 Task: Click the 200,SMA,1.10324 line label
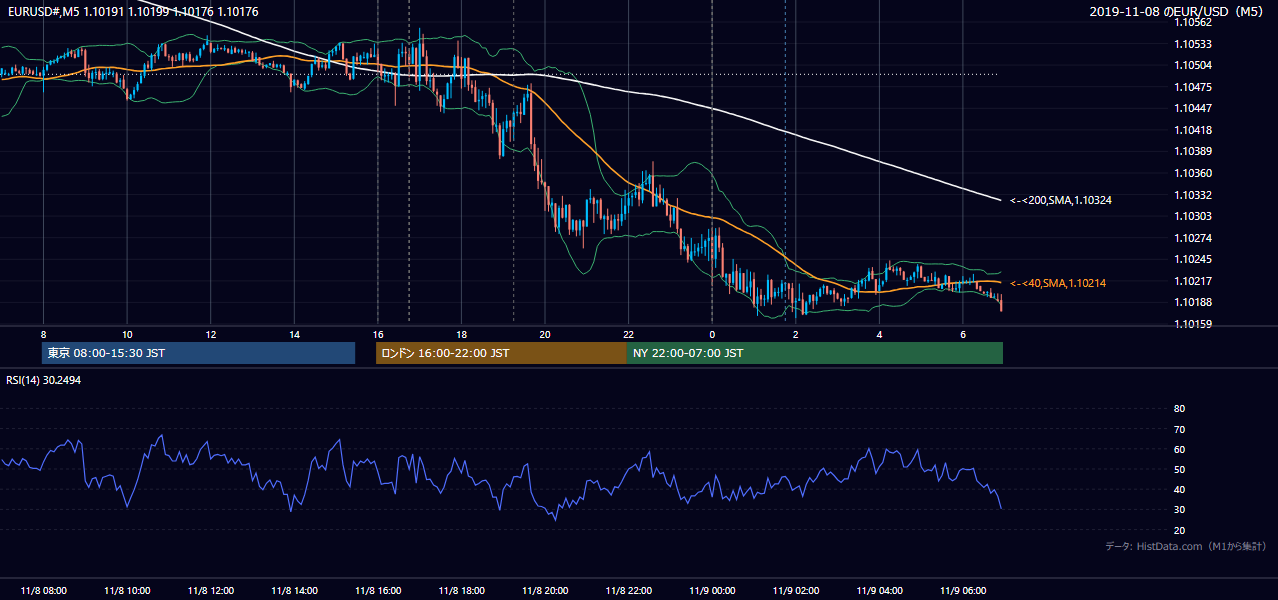1060,200
